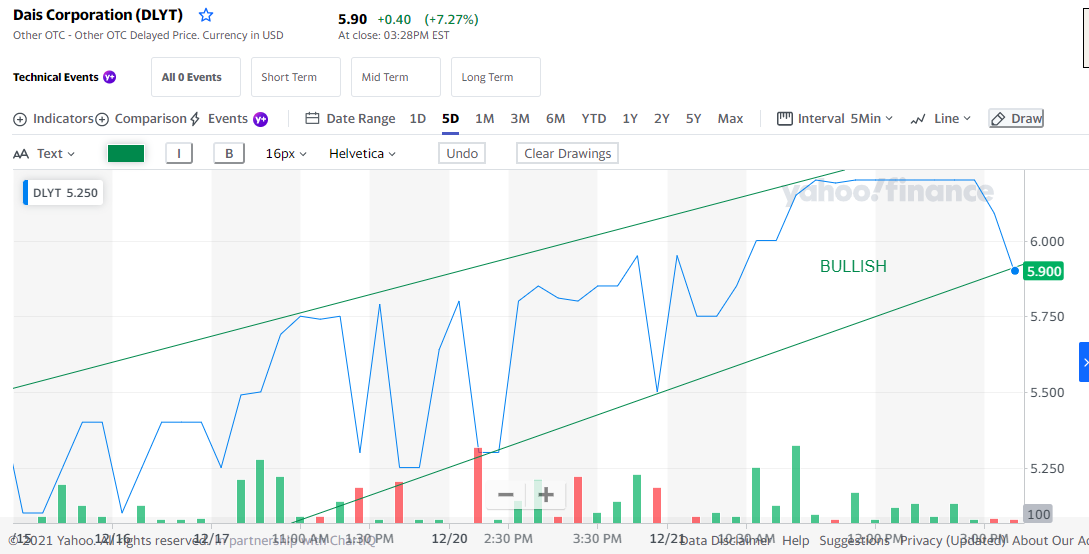1089x554 pixels.
Task: Open the Interval 5Min dropdown
Action: pos(835,119)
